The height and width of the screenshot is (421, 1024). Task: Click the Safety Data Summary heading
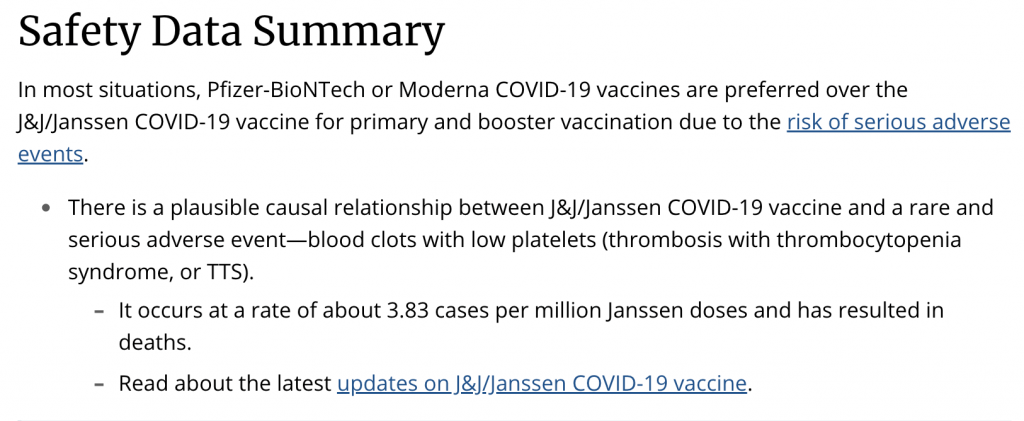[231, 33]
